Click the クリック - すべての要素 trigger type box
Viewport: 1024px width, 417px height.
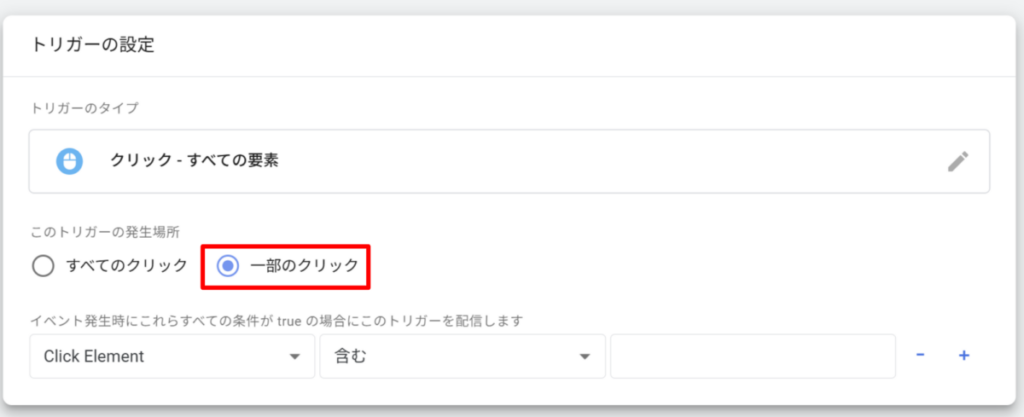(509, 161)
